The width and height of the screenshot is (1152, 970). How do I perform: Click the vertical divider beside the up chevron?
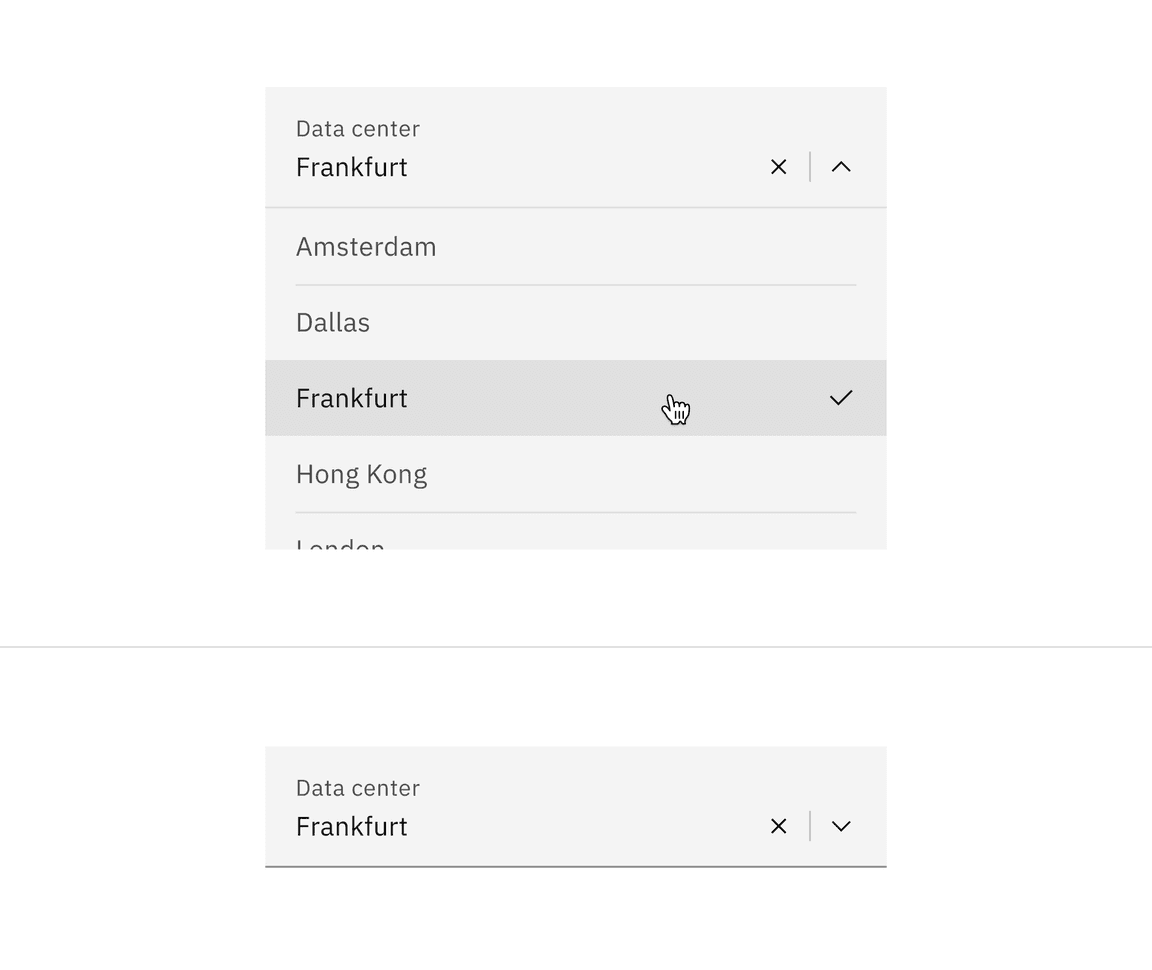[810, 167]
